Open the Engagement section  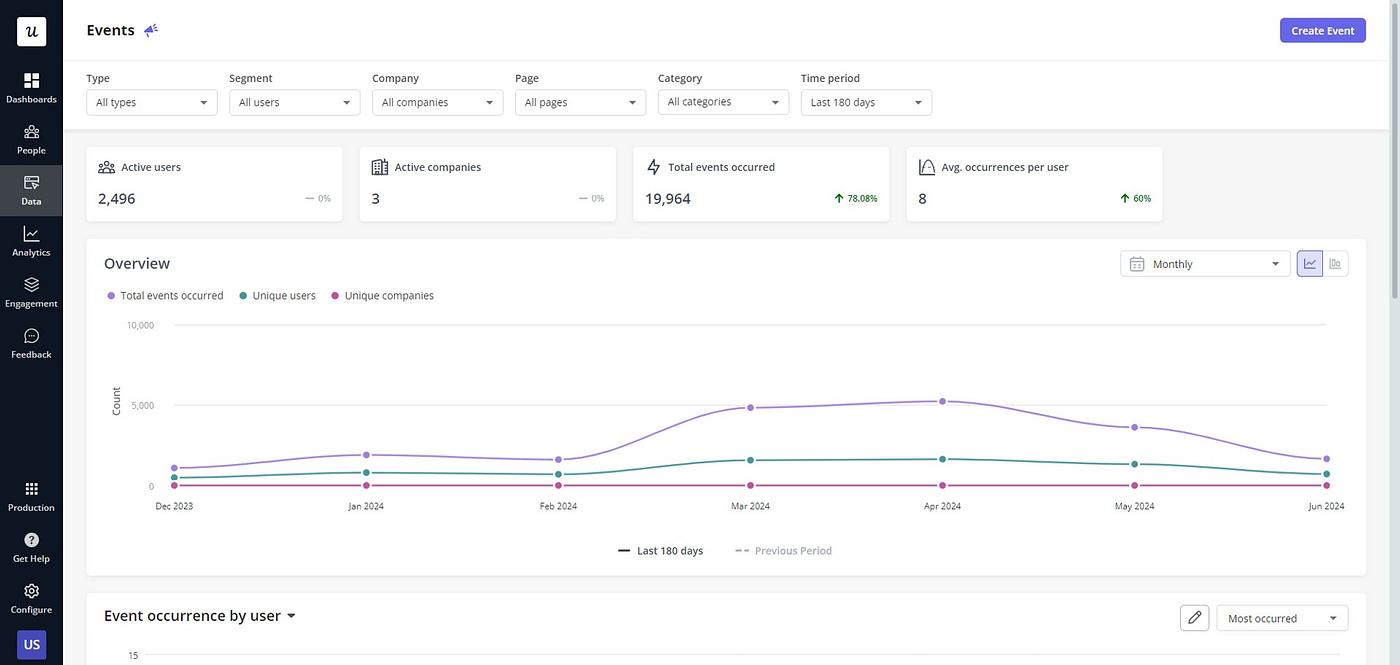(x=31, y=293)
